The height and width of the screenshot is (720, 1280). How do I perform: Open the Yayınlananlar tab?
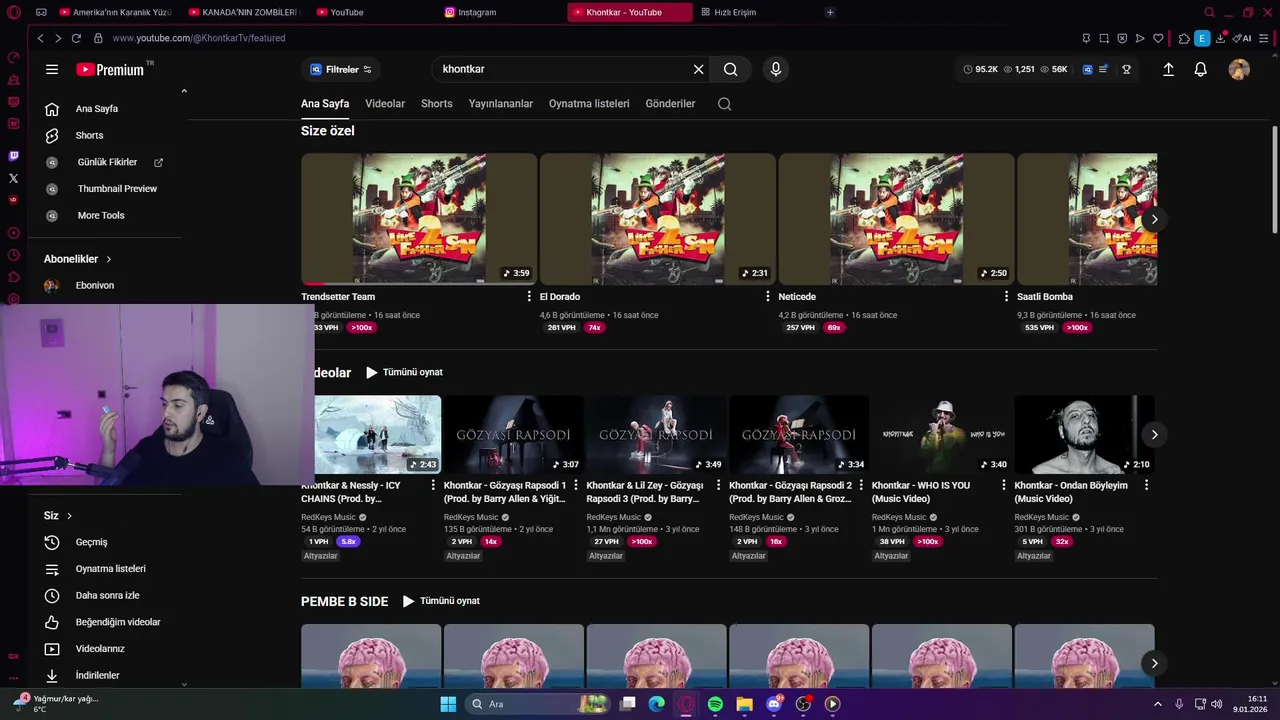[x=501, y=104]
